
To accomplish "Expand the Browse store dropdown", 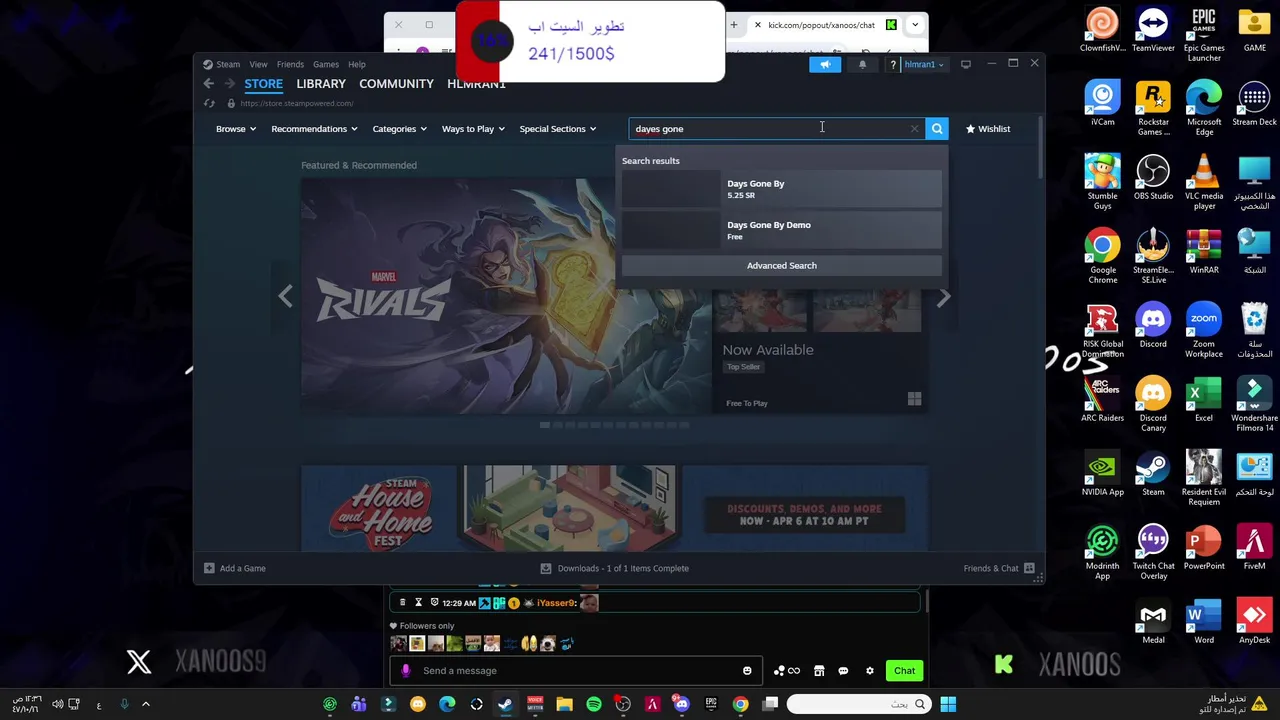I will click(236, 129).
